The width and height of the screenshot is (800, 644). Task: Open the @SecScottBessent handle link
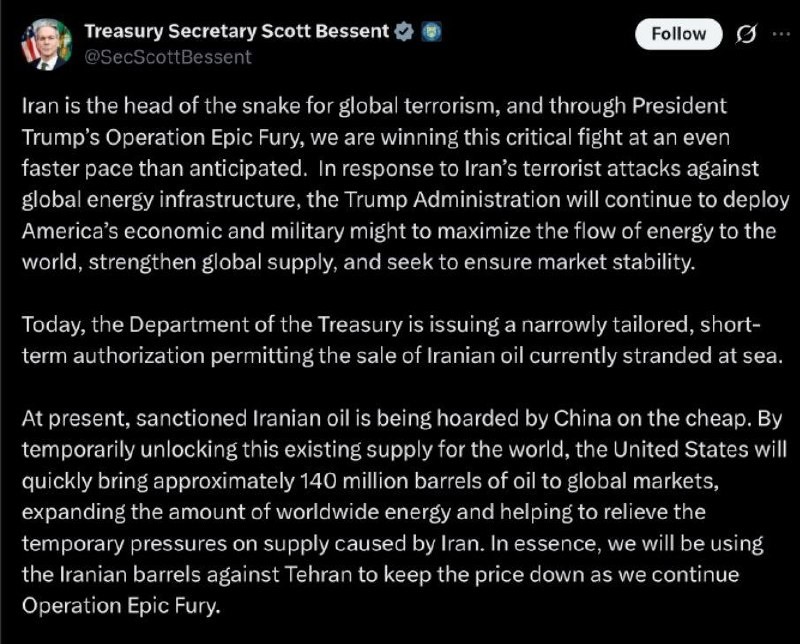click(x=169, y=57)
